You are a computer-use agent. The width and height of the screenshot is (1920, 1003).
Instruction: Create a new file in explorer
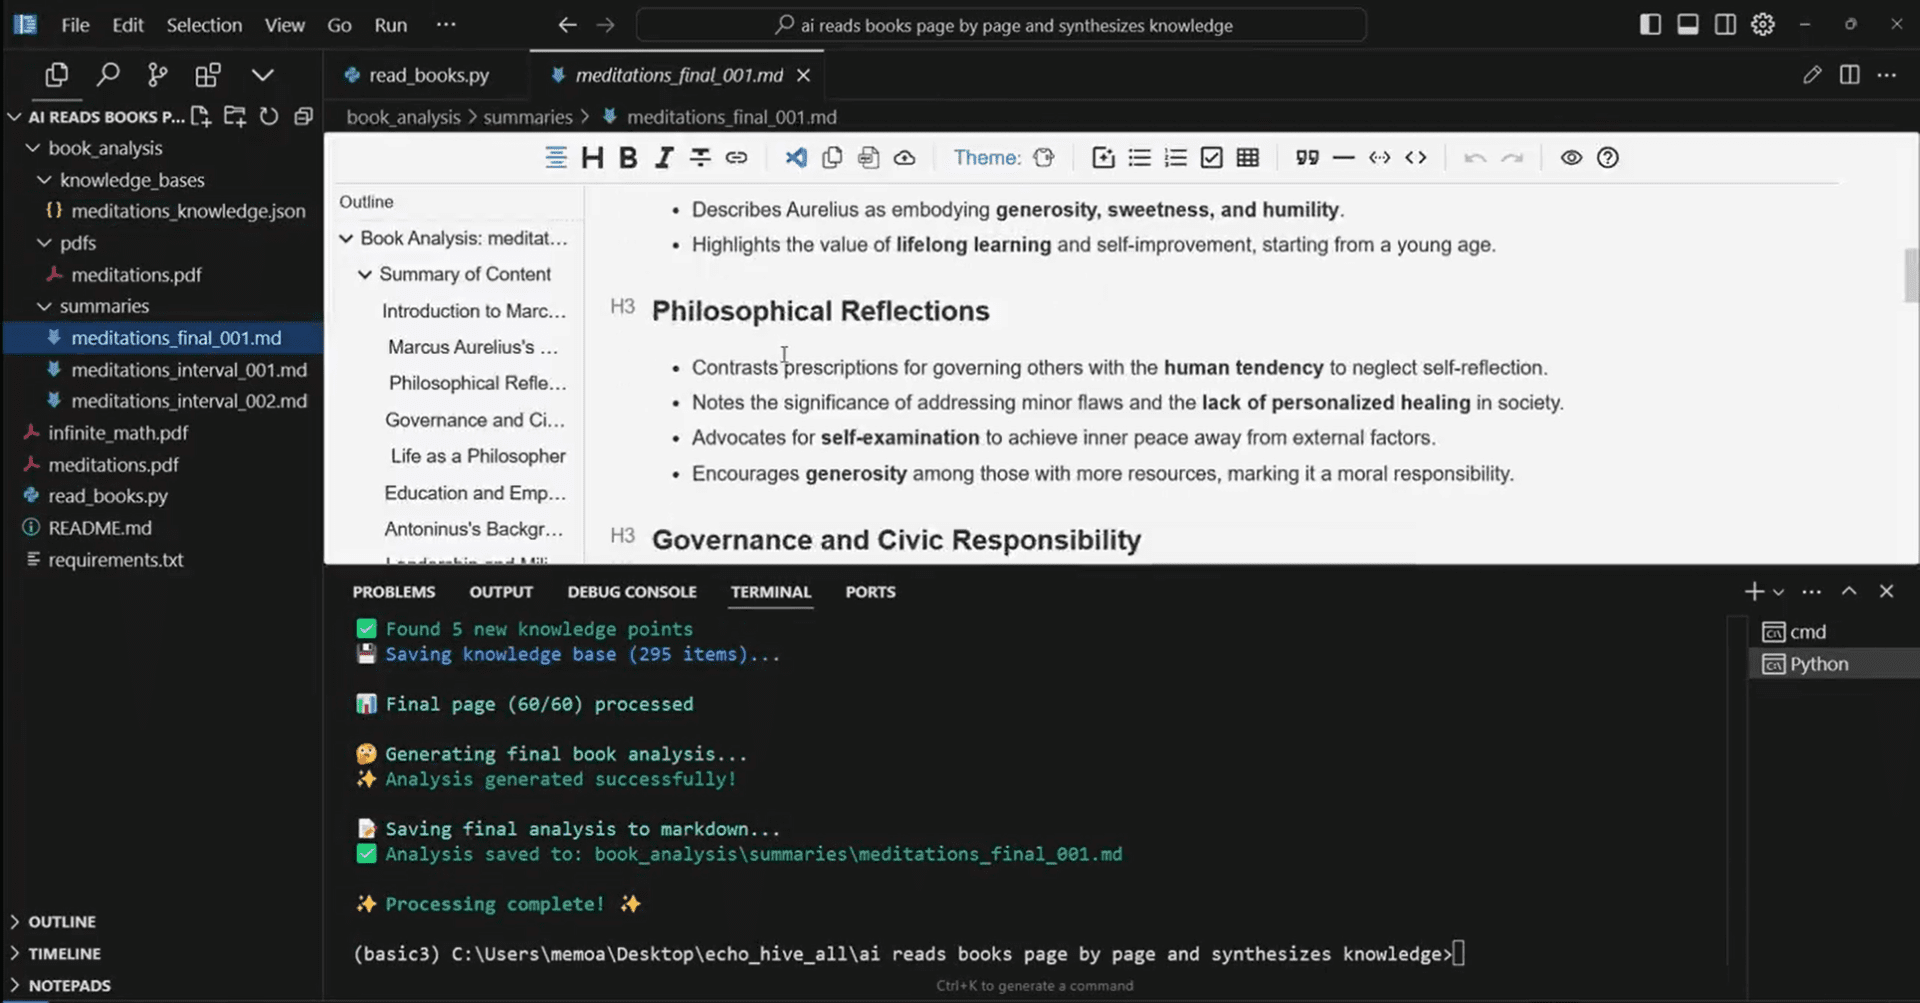tap(201, 116)
